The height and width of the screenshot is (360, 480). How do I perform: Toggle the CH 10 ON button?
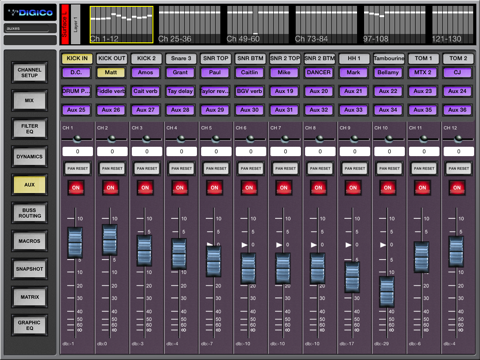click(x=388, y=188)
